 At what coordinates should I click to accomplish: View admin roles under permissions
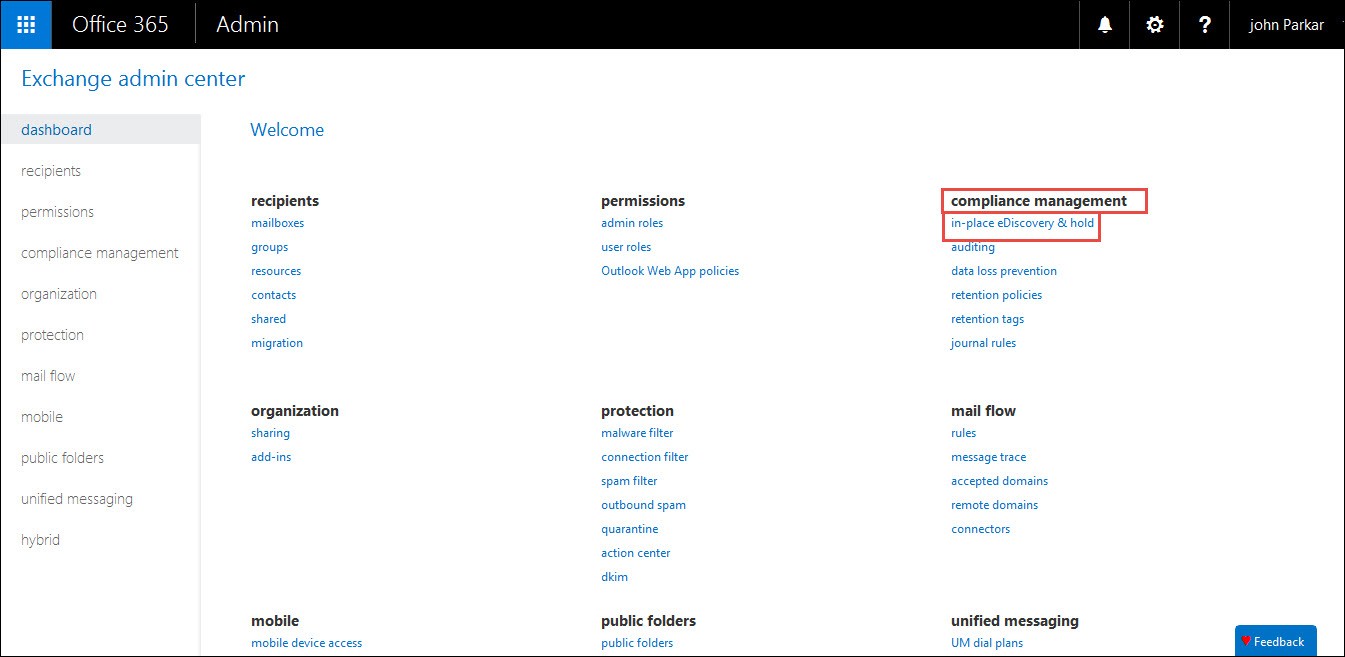(x=632, y=222)
